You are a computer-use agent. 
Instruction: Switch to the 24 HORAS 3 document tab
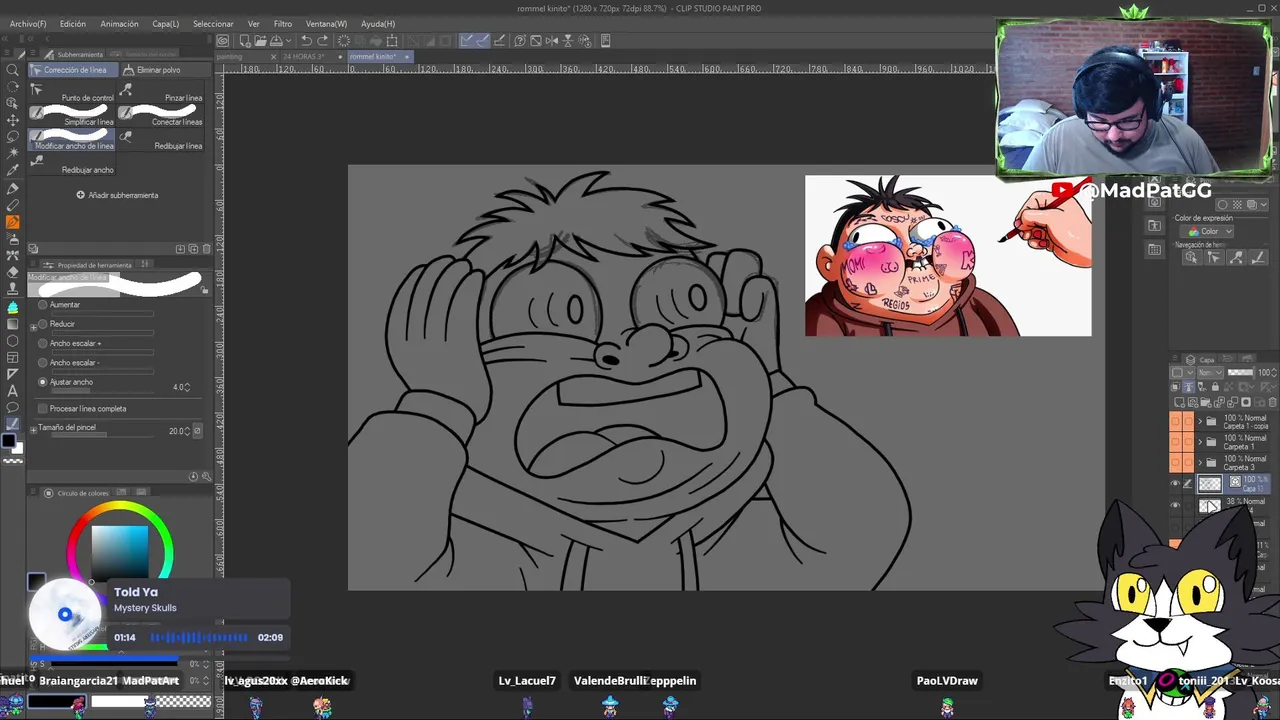click(x=302, y=56)
